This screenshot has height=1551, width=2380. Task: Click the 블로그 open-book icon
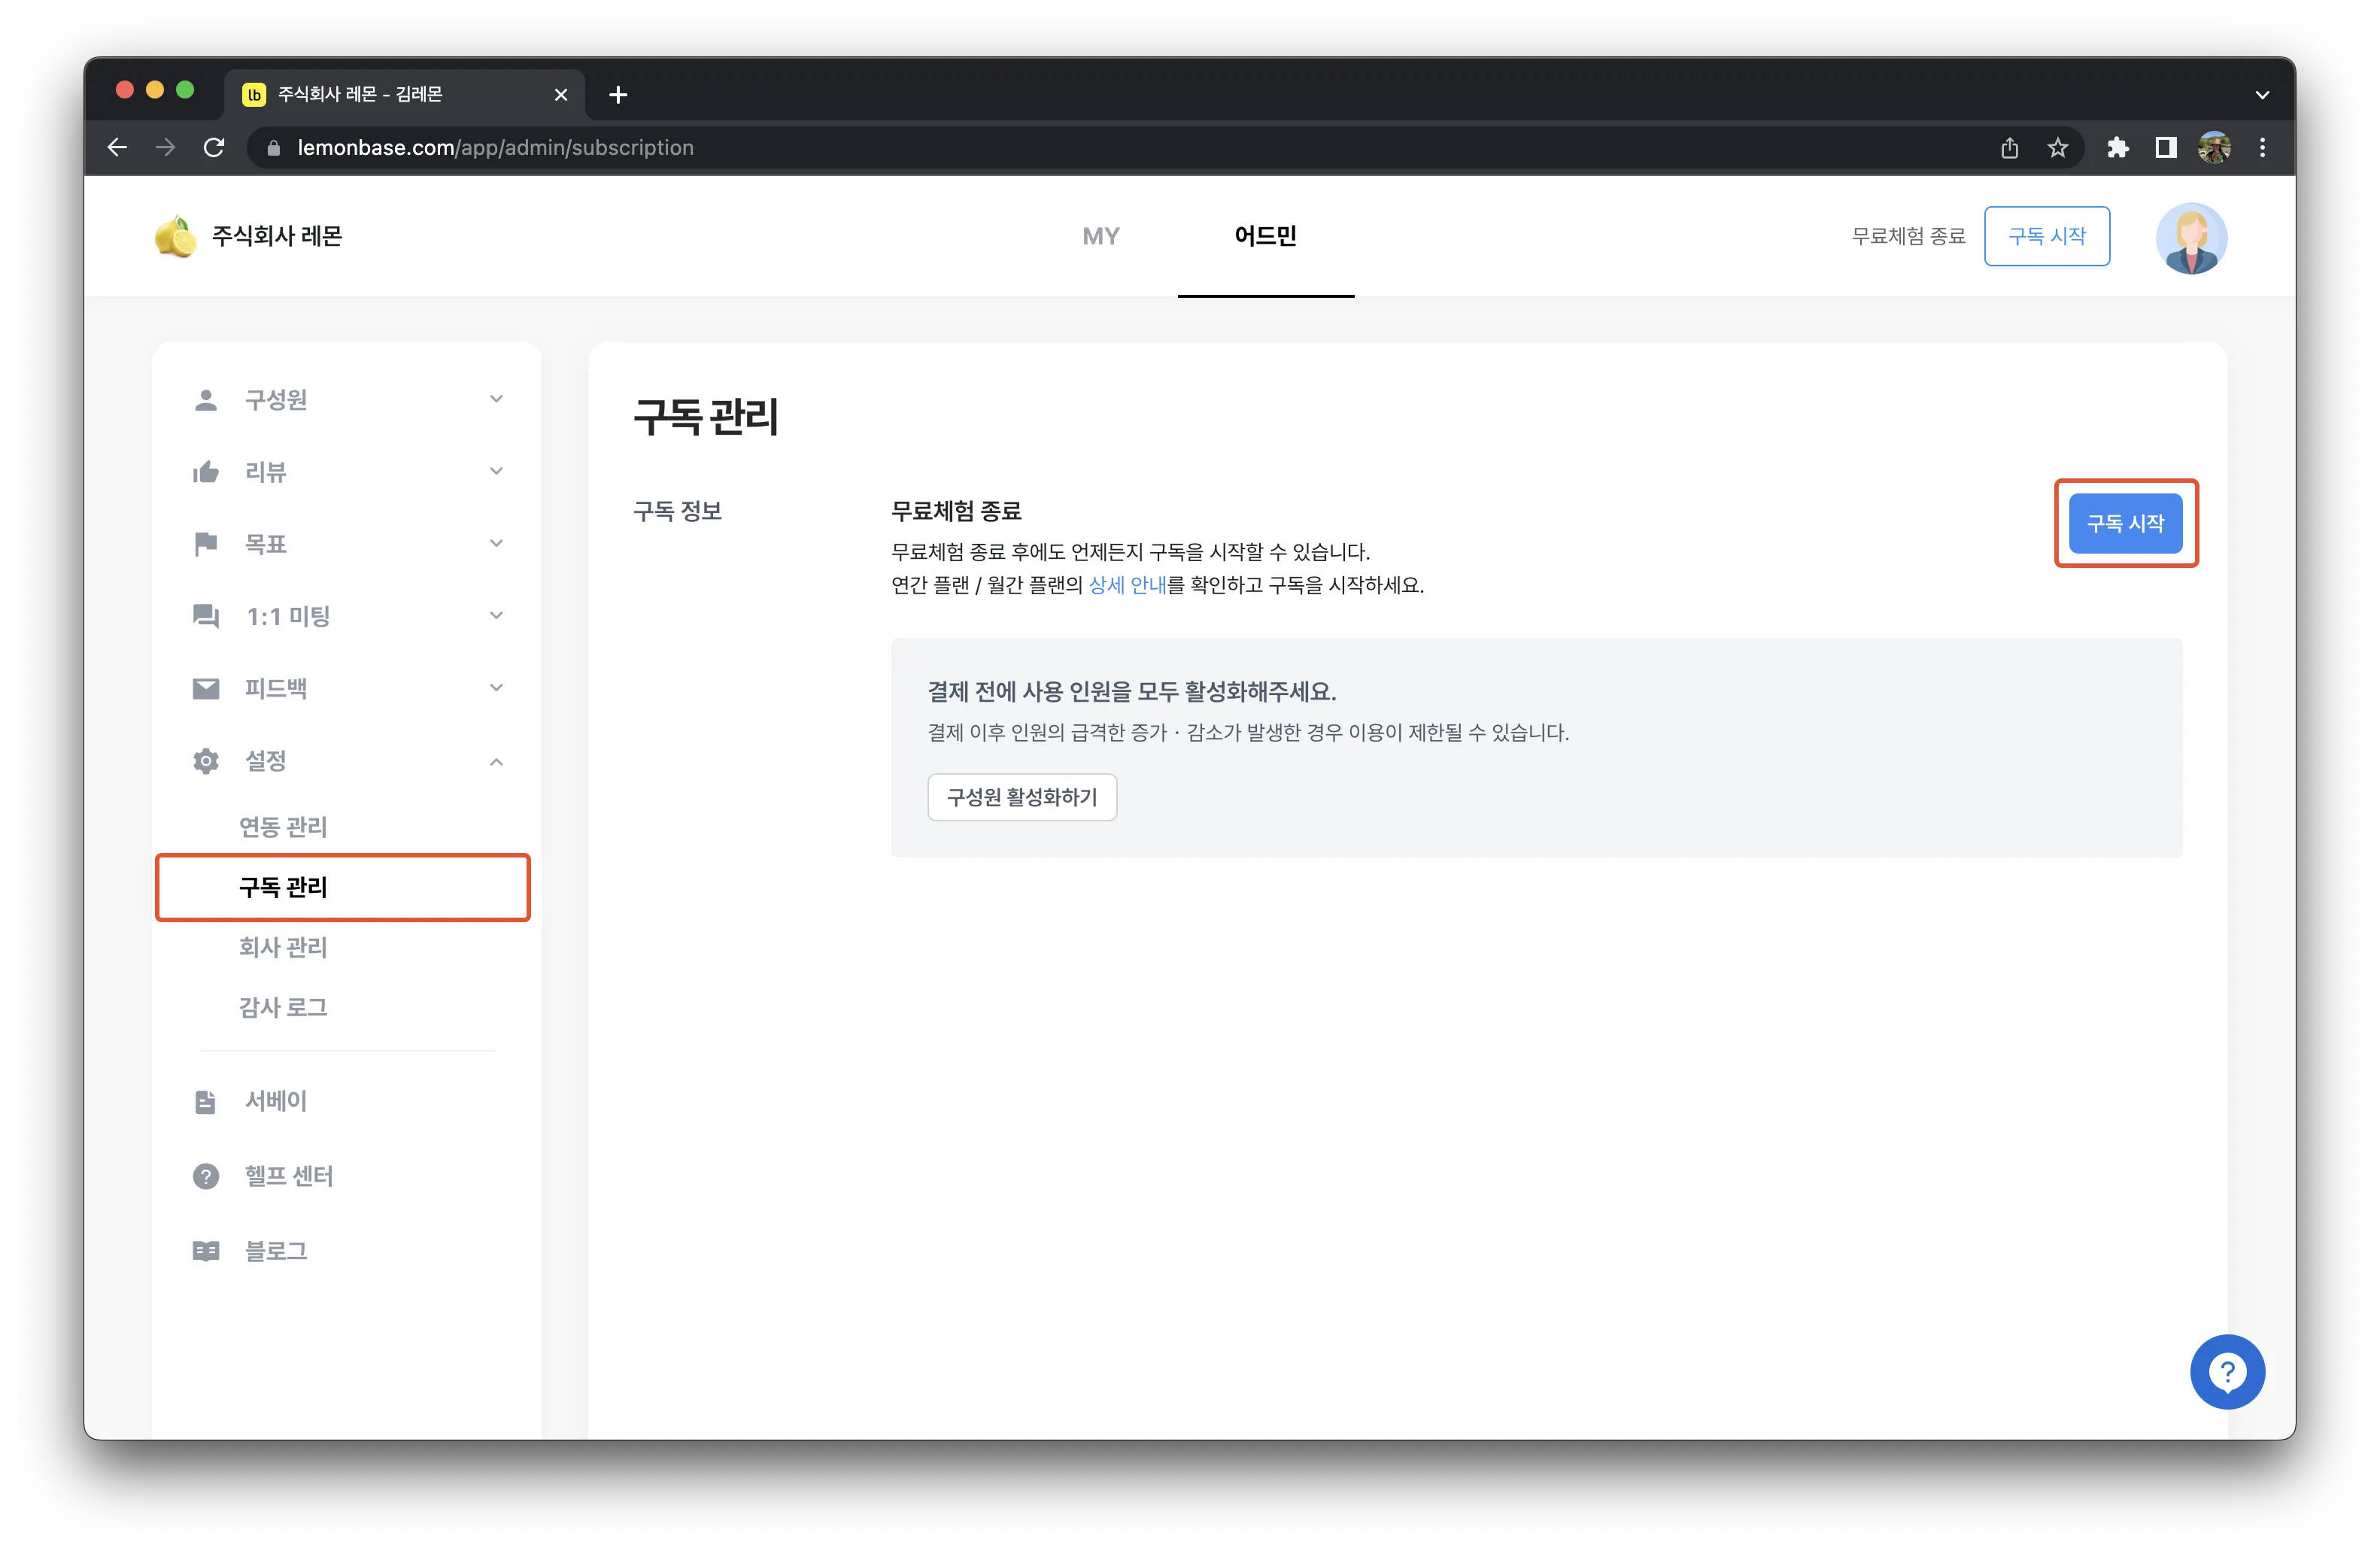point(206,1251)
